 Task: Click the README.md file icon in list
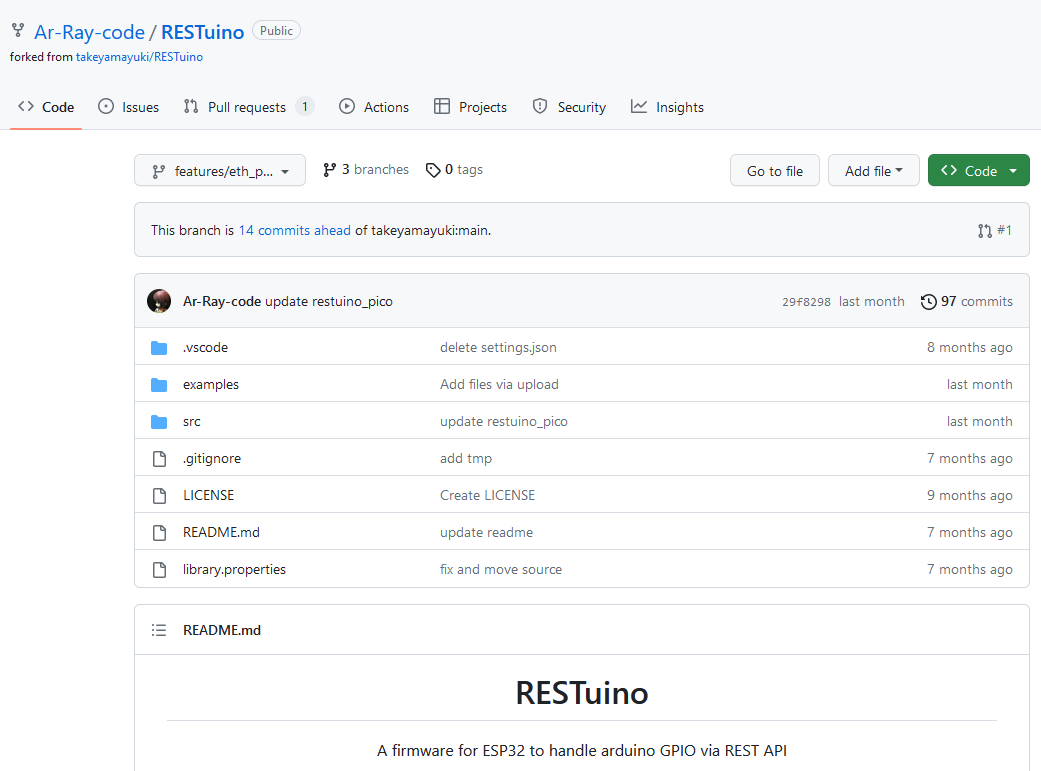(x=159, y=533)
